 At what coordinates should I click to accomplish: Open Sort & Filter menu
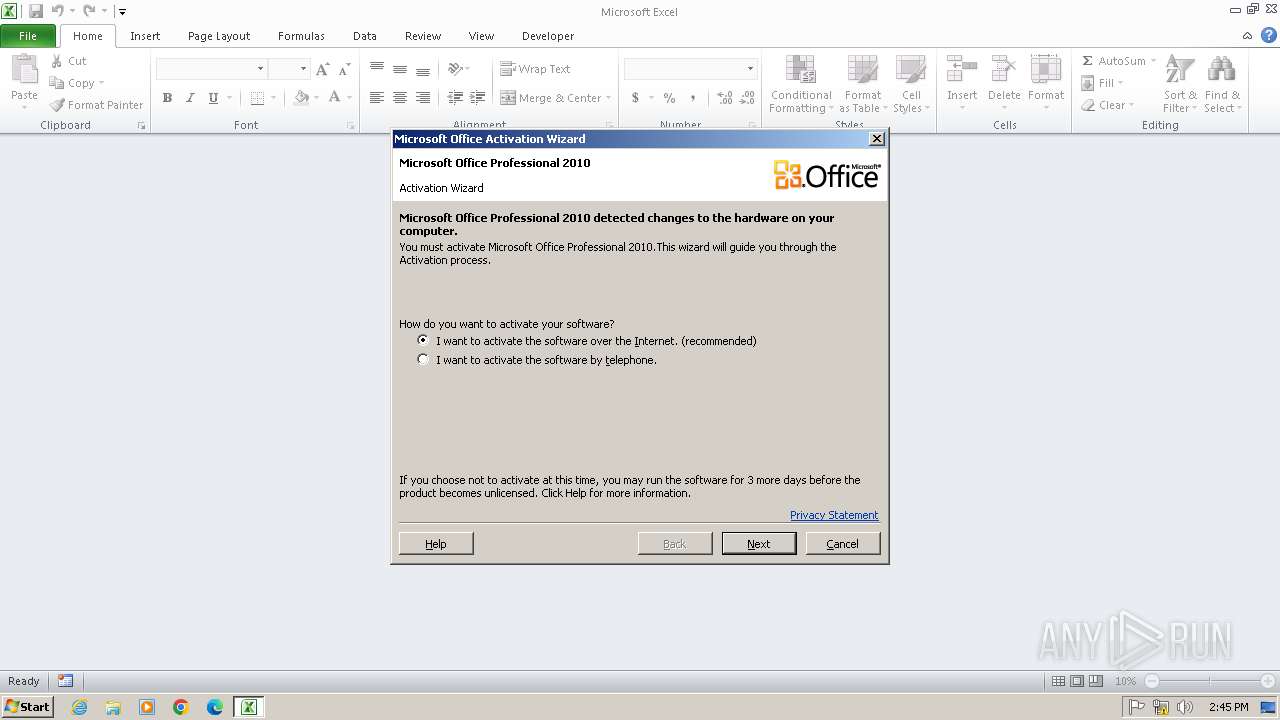coord(1180,84)
